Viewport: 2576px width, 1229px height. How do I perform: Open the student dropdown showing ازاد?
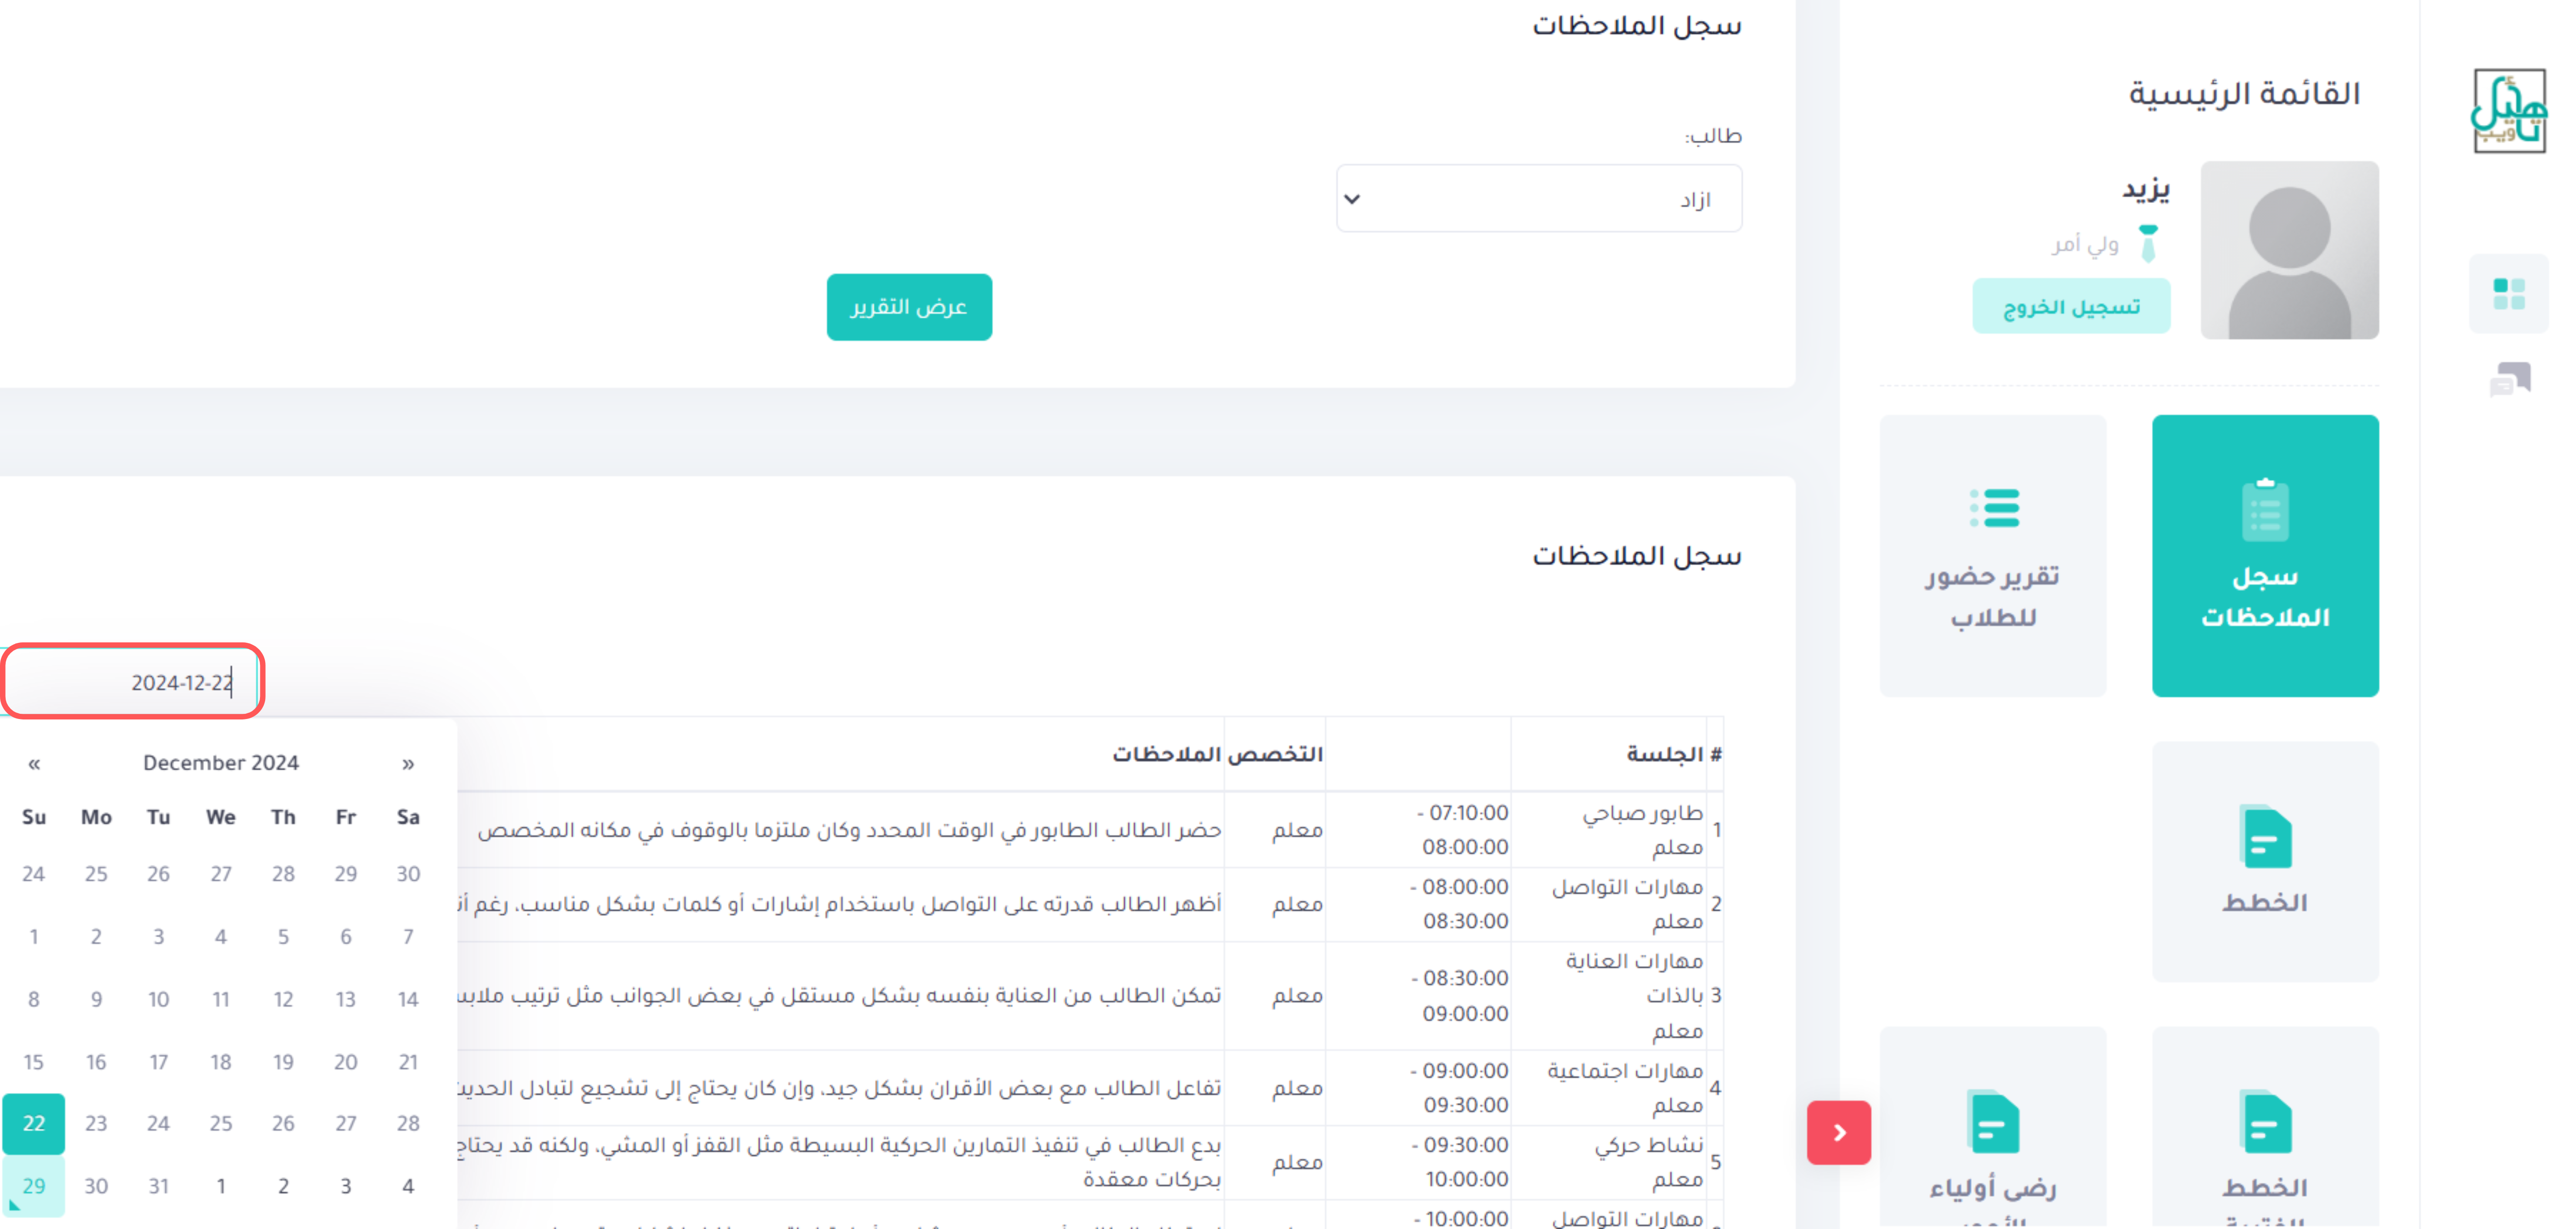pyautogui.click(x=1538, y=199)
